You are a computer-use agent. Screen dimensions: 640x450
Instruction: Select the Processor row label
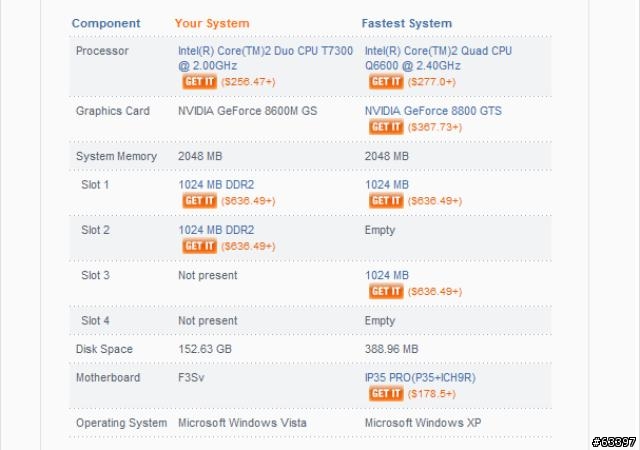coord(102,51)
